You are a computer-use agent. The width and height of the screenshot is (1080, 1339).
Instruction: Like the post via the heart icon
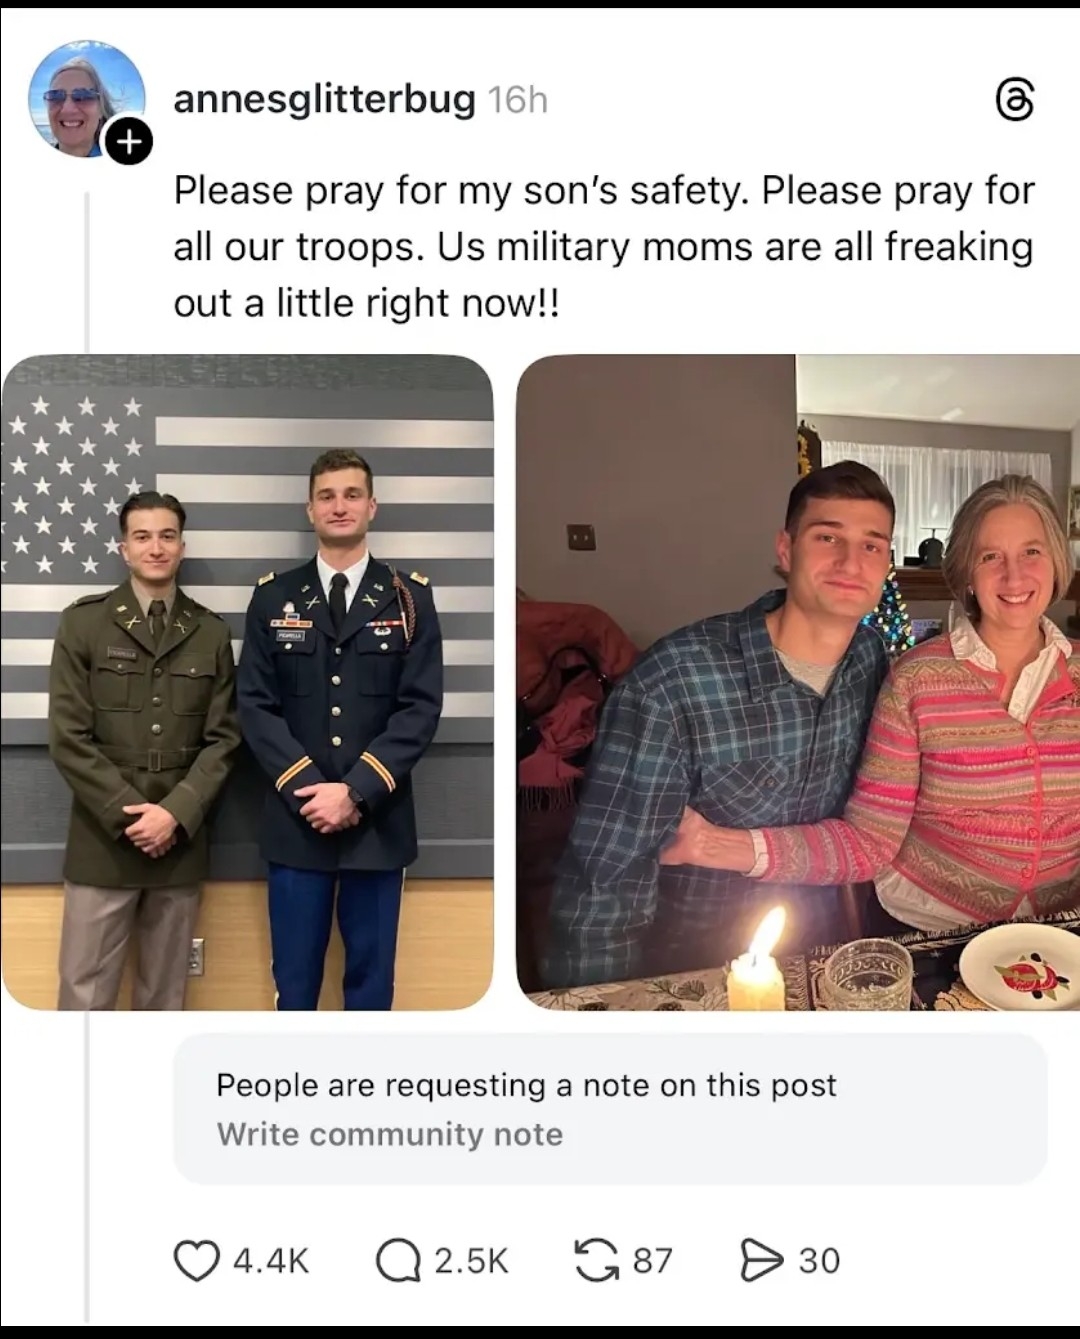tap(196, 1261)
